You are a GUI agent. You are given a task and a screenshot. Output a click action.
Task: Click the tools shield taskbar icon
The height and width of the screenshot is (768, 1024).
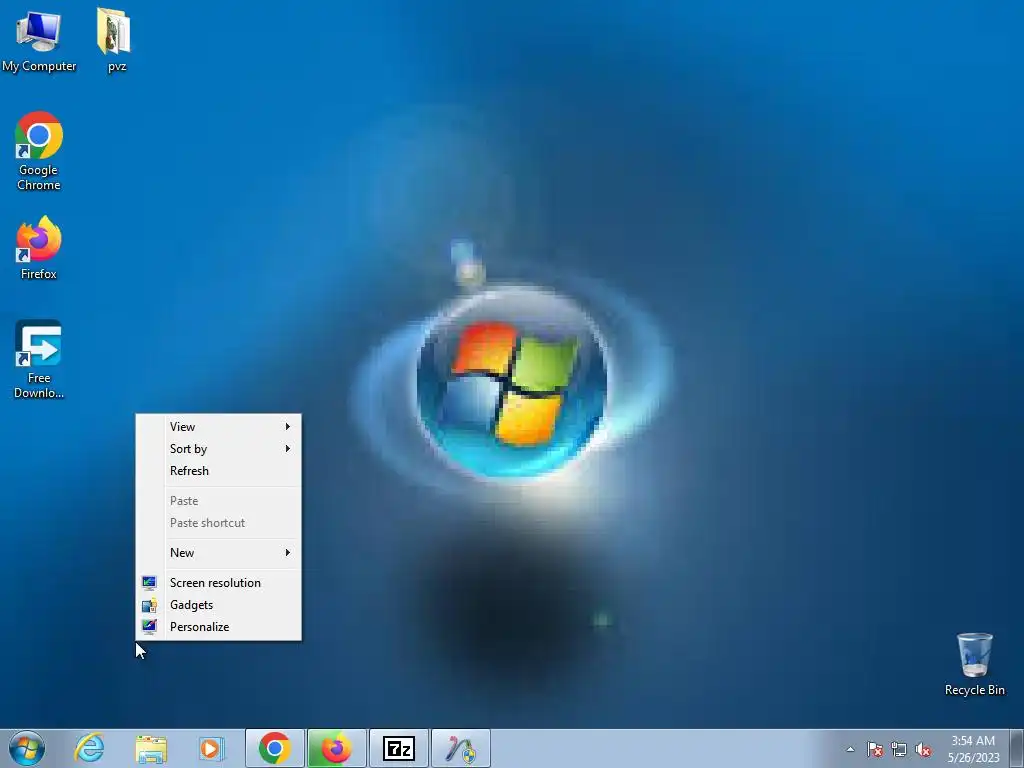click(x=460, y=748)
